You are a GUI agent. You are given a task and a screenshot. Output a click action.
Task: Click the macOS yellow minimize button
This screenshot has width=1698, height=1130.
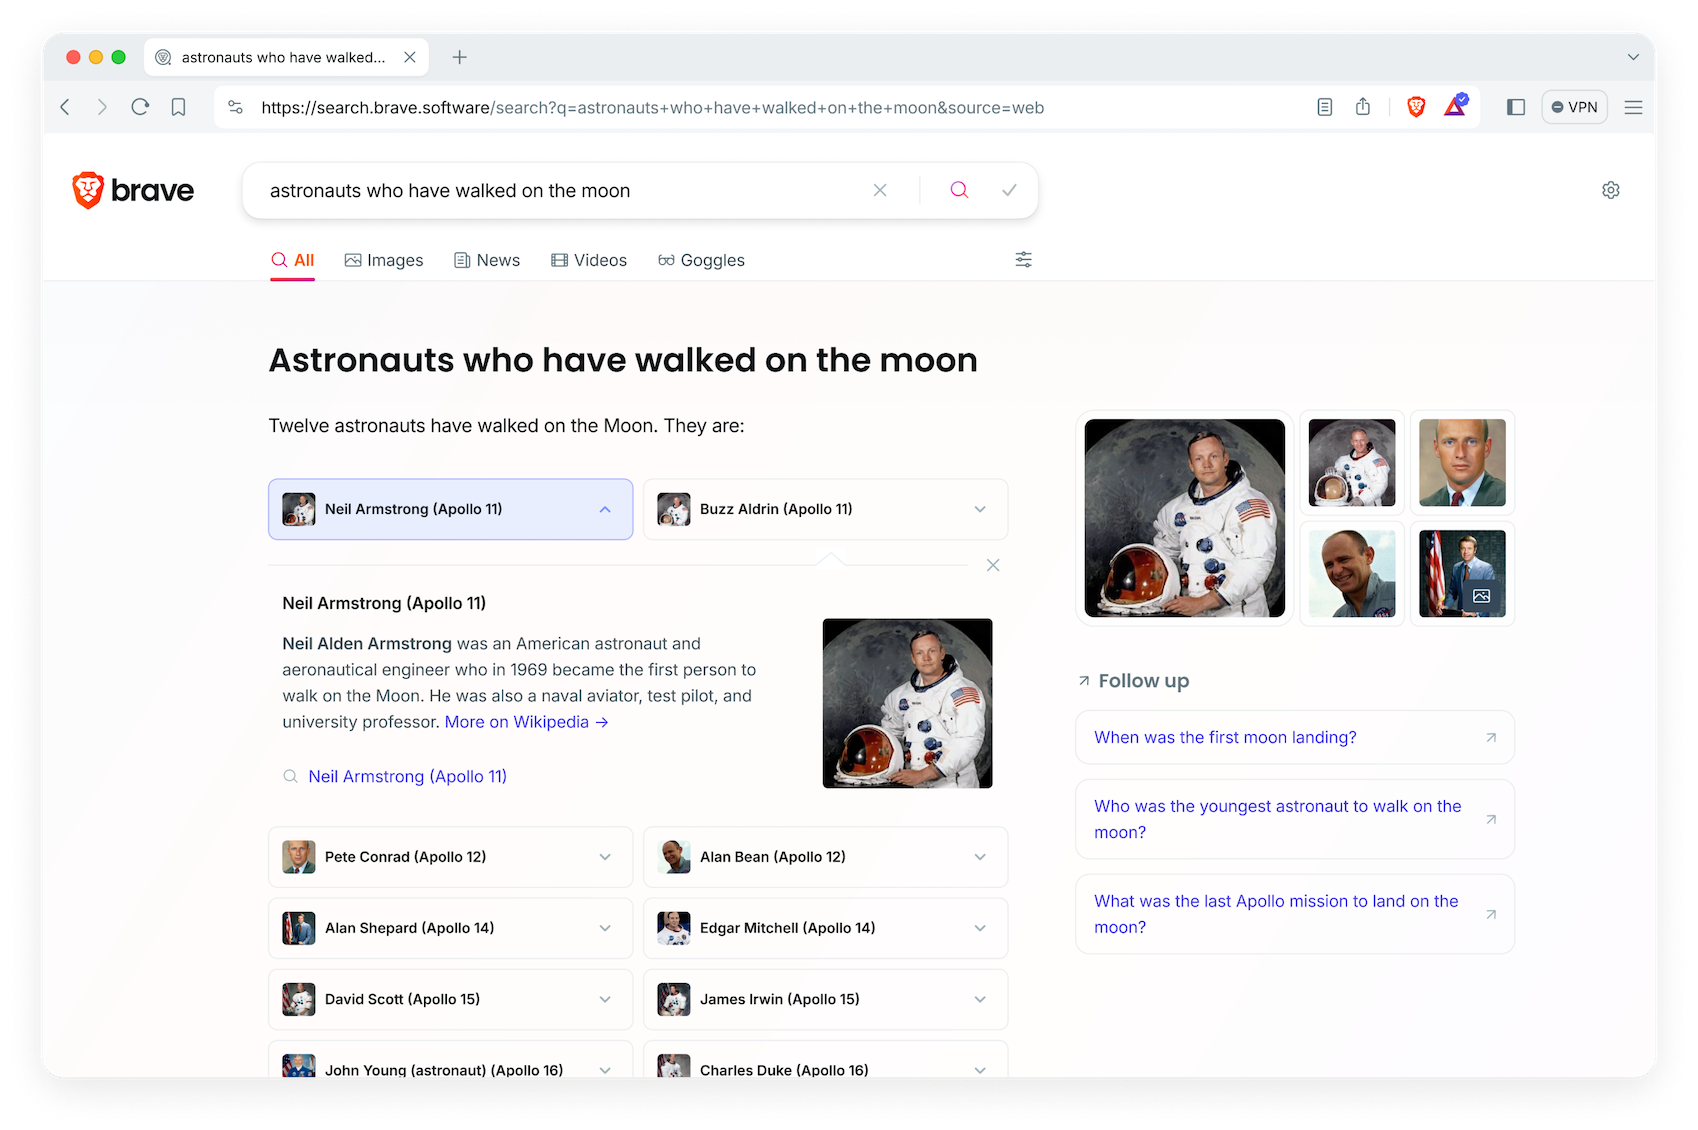[96, 57]
